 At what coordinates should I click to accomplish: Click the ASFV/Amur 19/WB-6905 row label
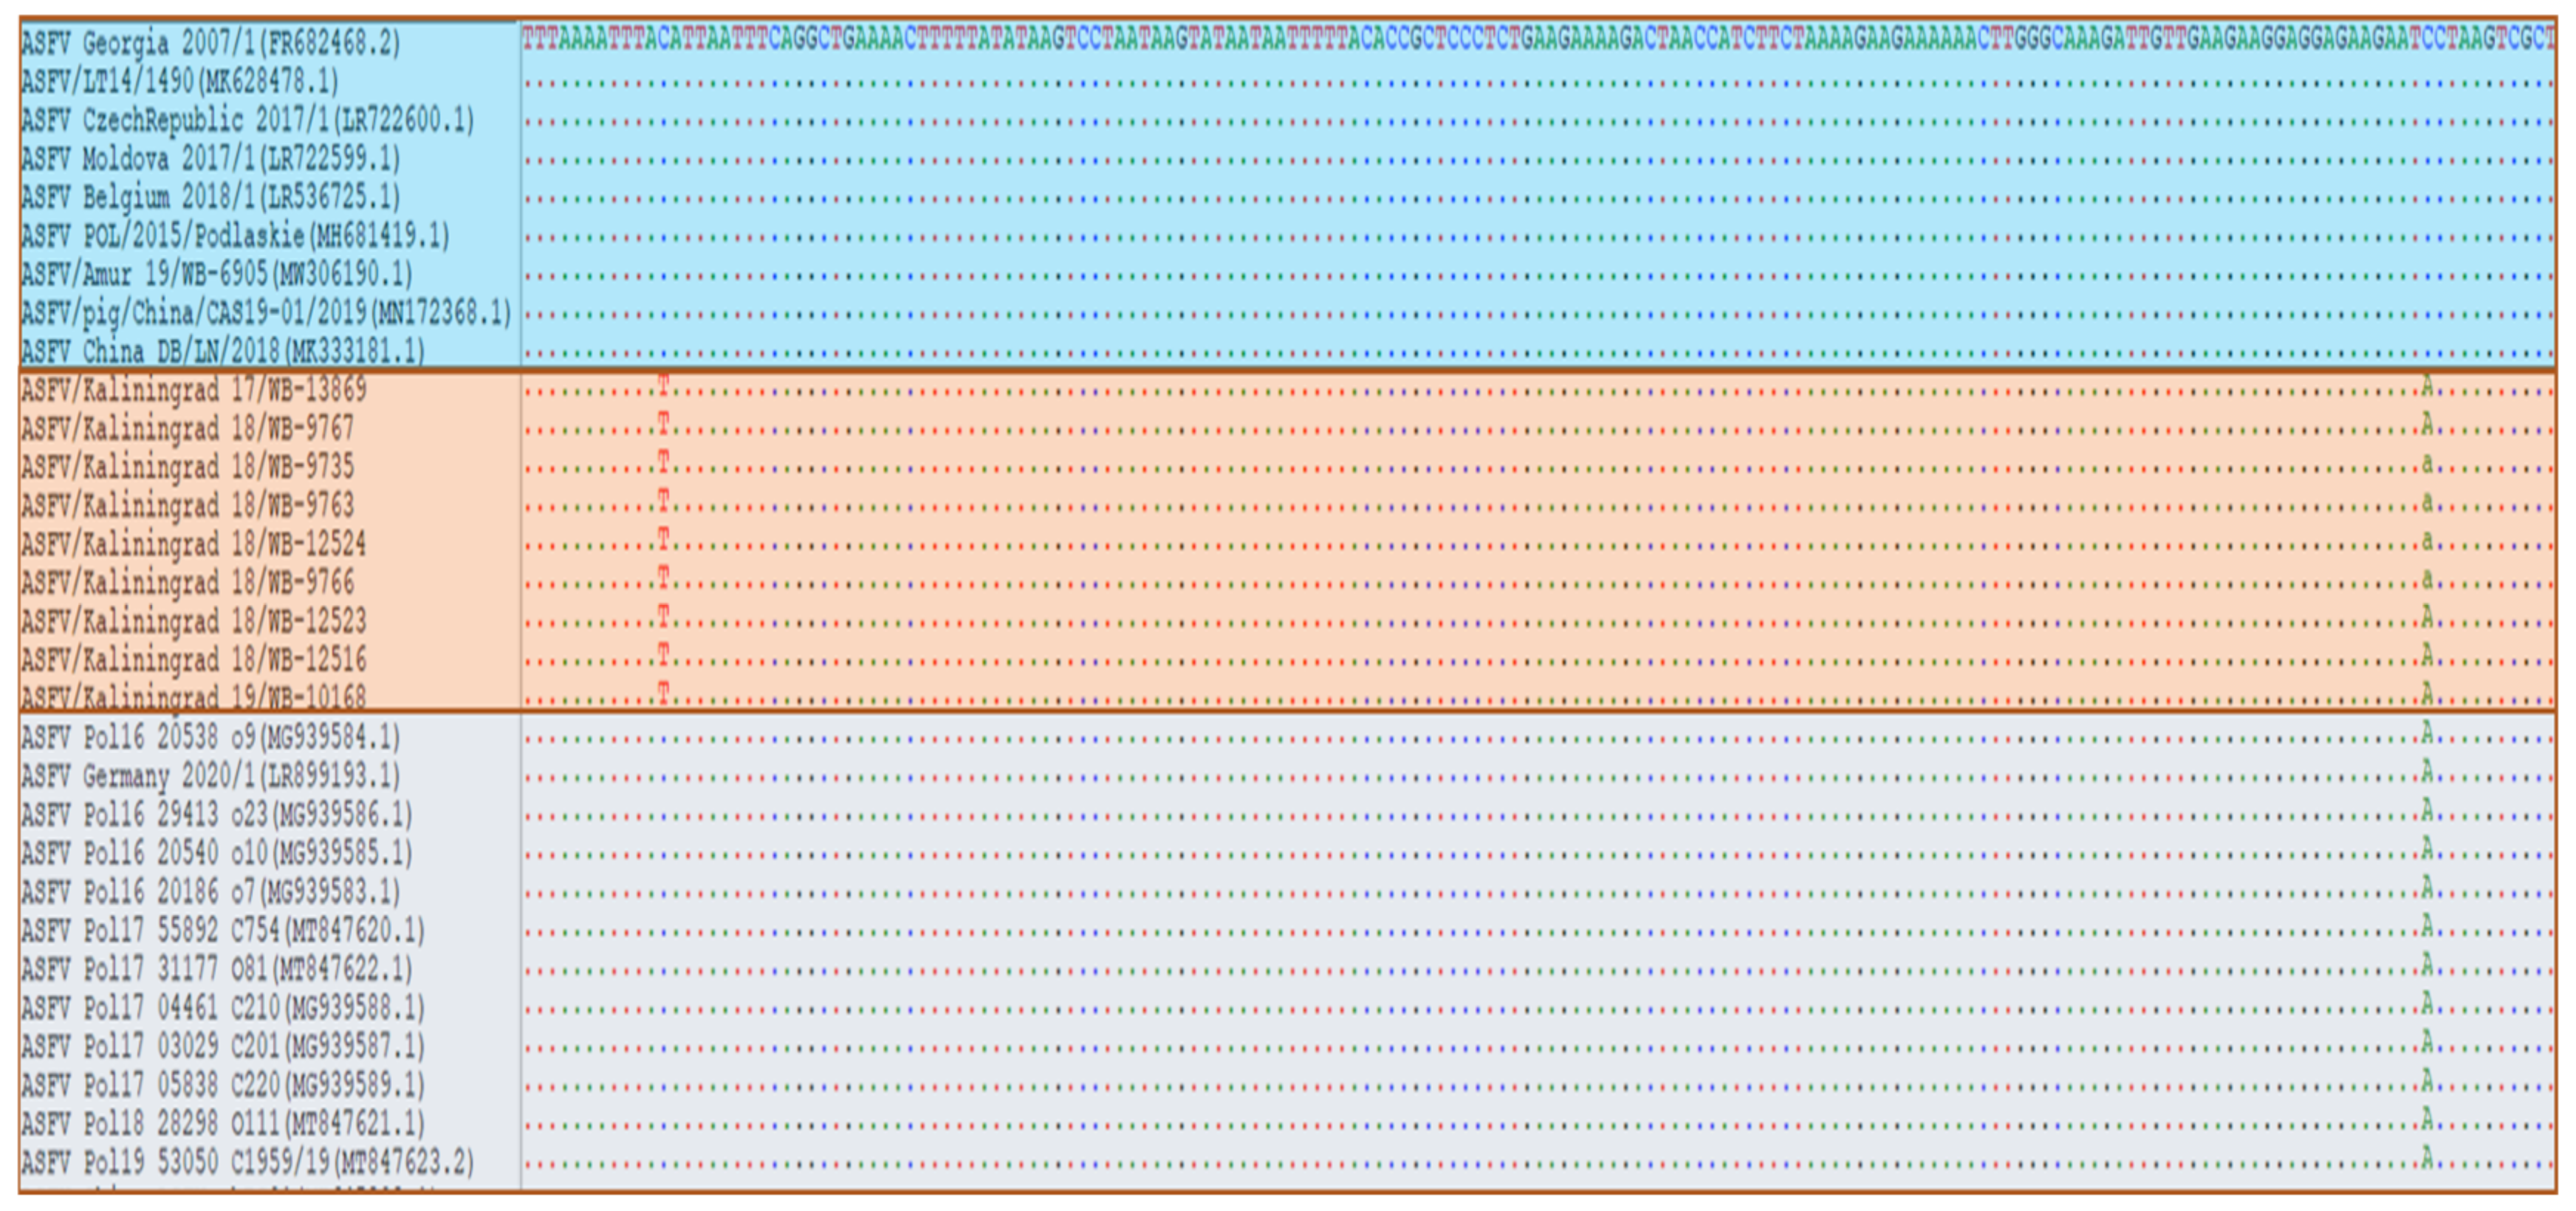[216, 274]
